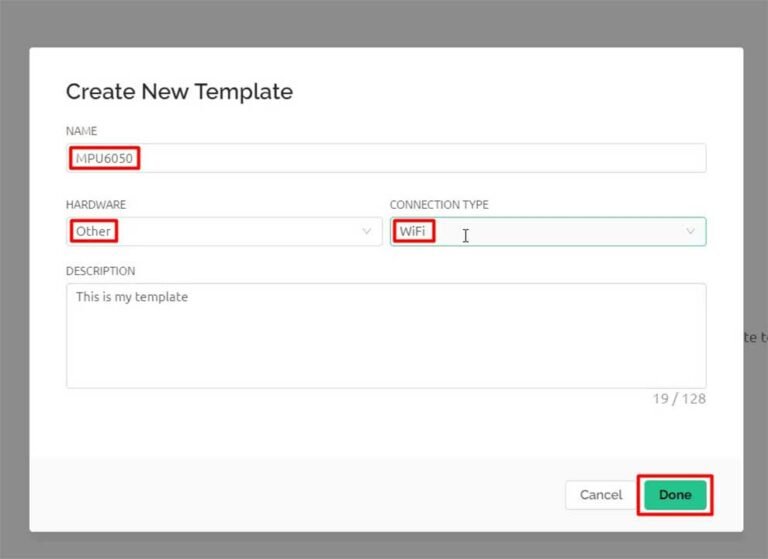The width and height of the screenshot is (768, 559).
Task: Cancel the new template dialog
Action: pyautogui.click(x=601, y=495)
